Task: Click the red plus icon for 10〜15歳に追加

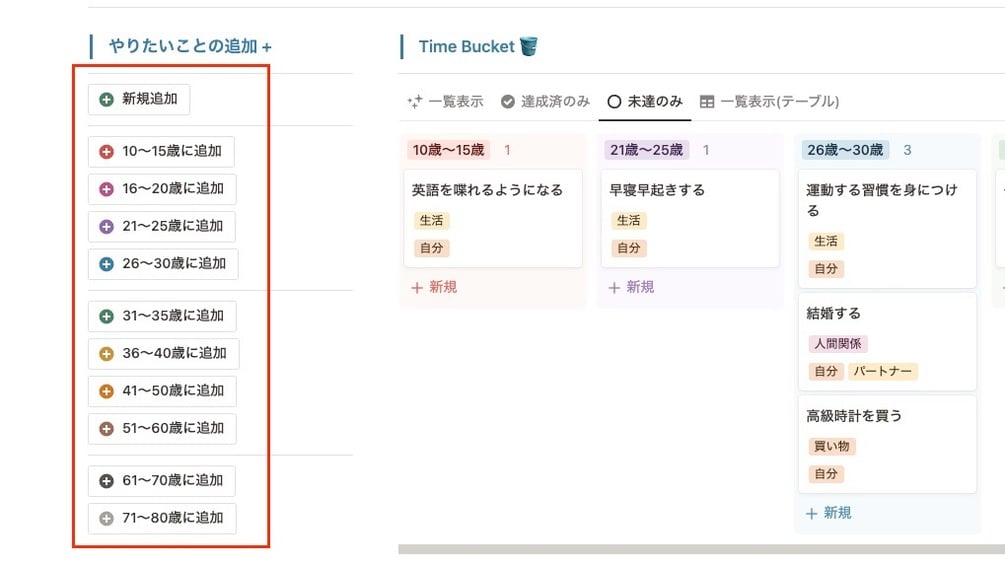Action: (107, 152)
